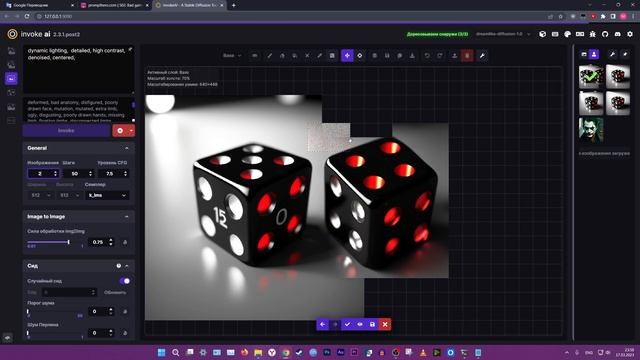Switch to Text to Image sidebar tab
This screenshot has width=640, height=360.
click(11, 51)
